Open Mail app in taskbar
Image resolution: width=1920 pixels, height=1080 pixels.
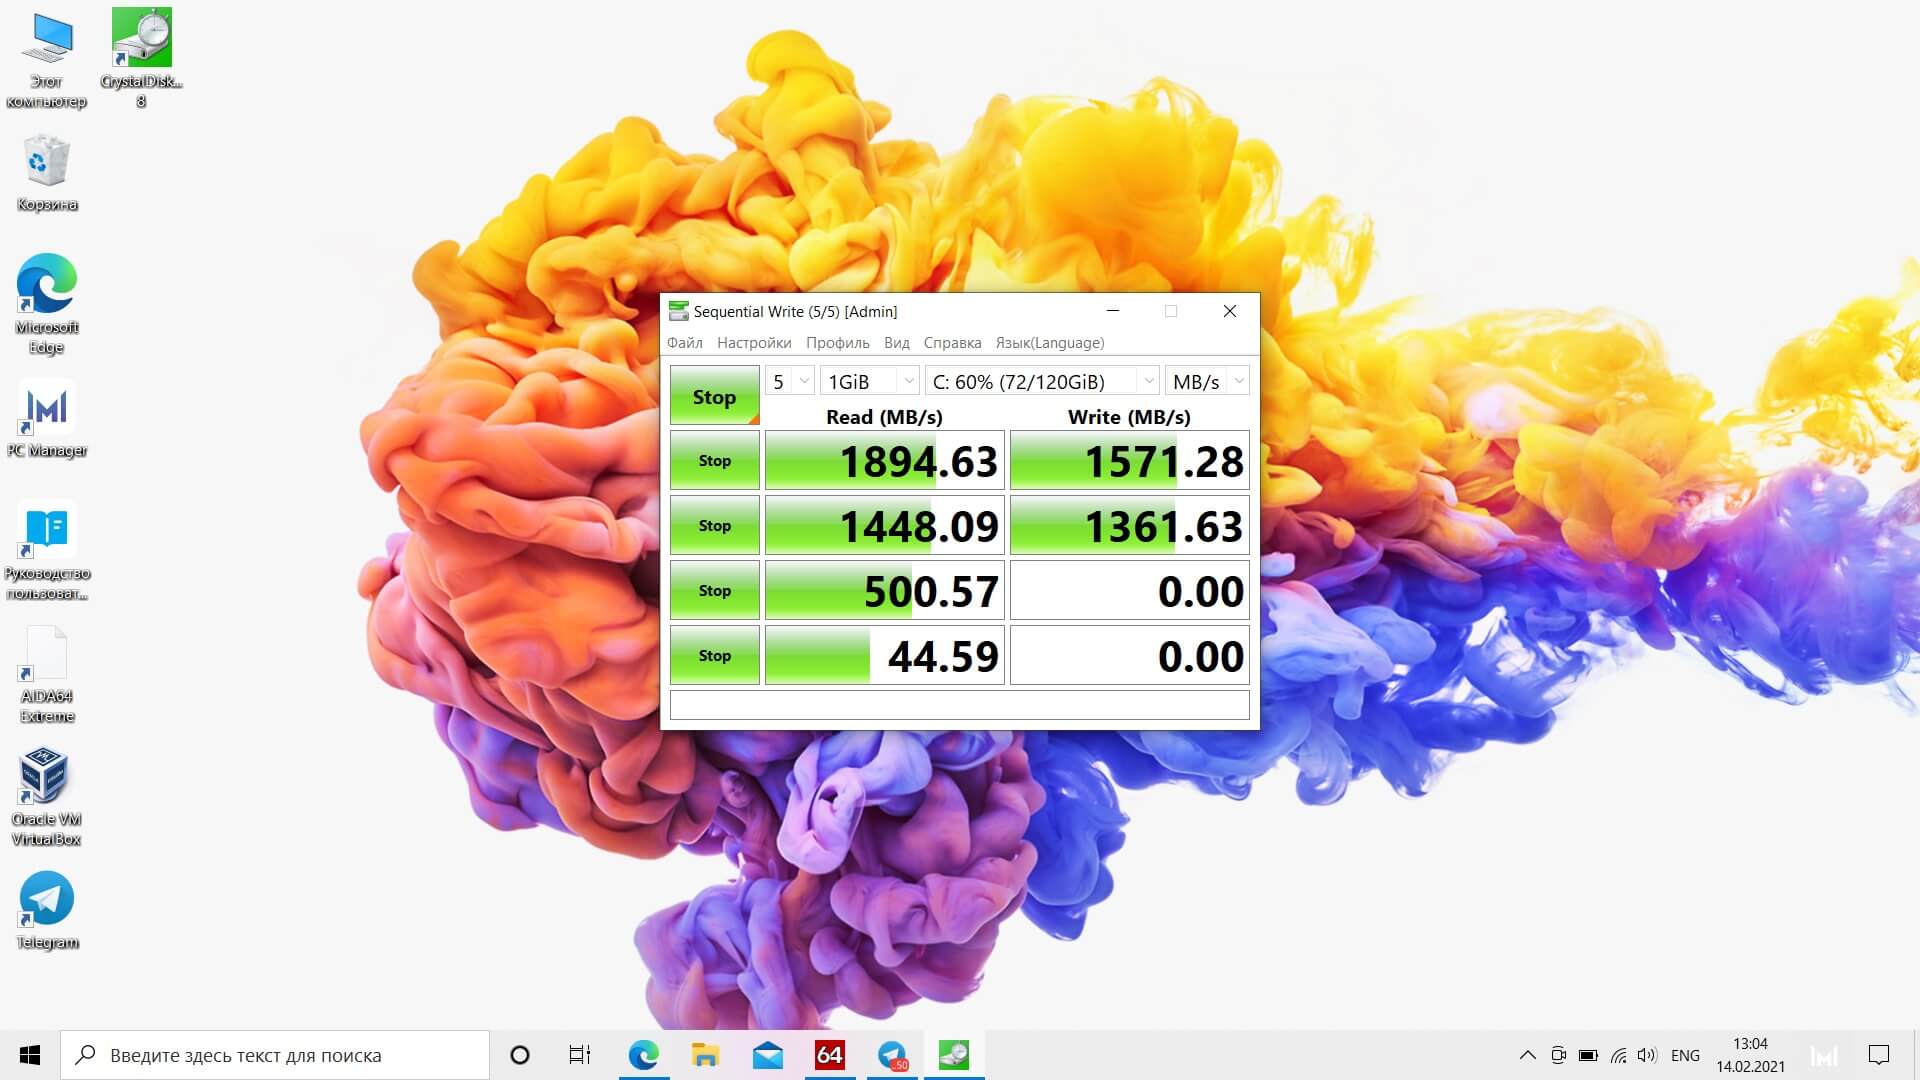767,1055
